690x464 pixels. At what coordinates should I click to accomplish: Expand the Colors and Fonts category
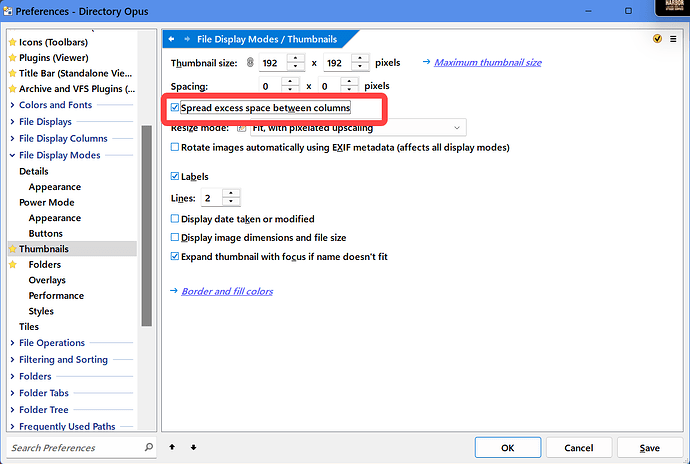[12, 105]
